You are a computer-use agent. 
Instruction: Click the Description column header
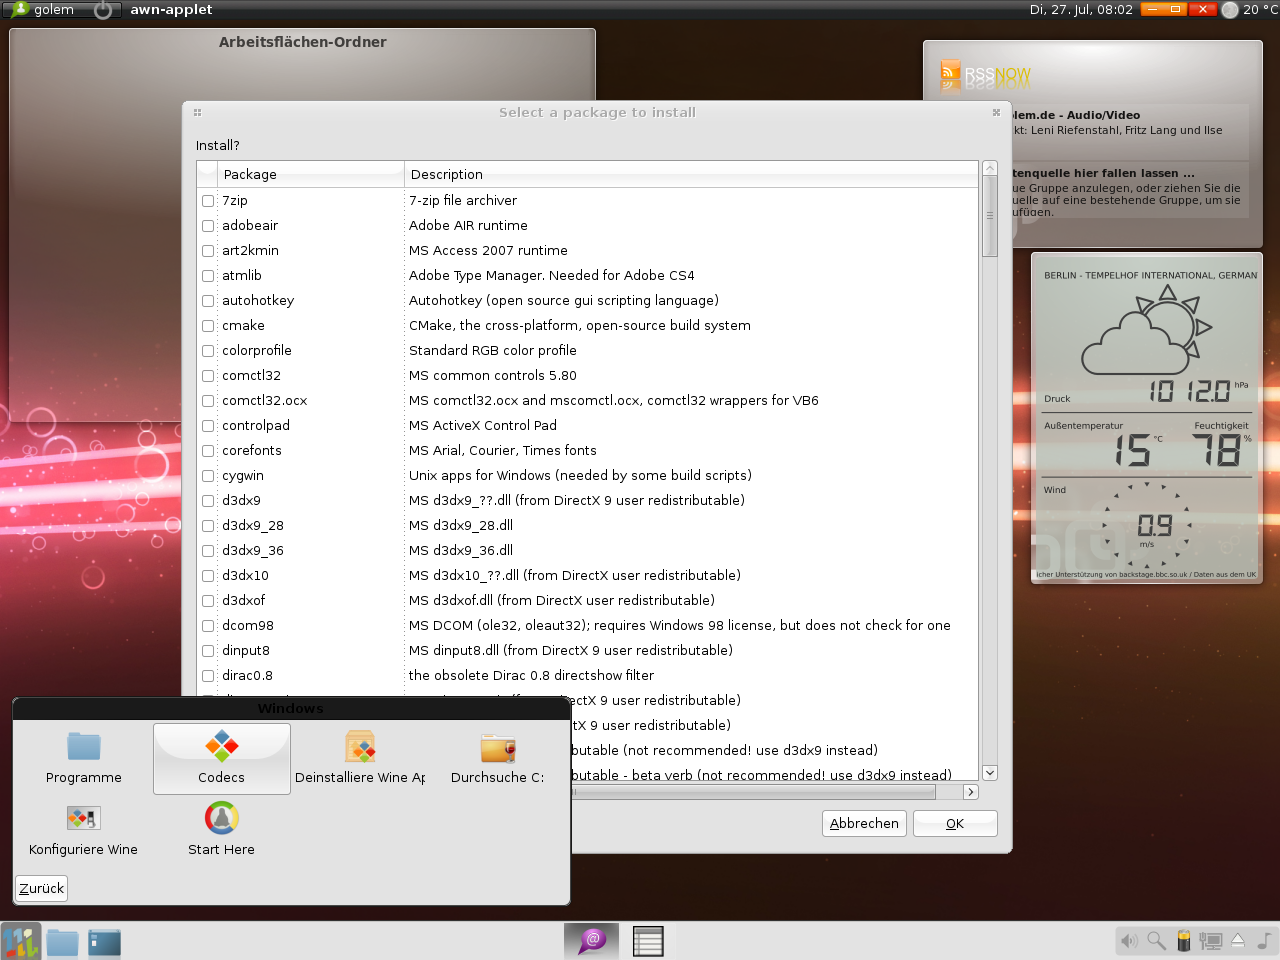(690, 174)
